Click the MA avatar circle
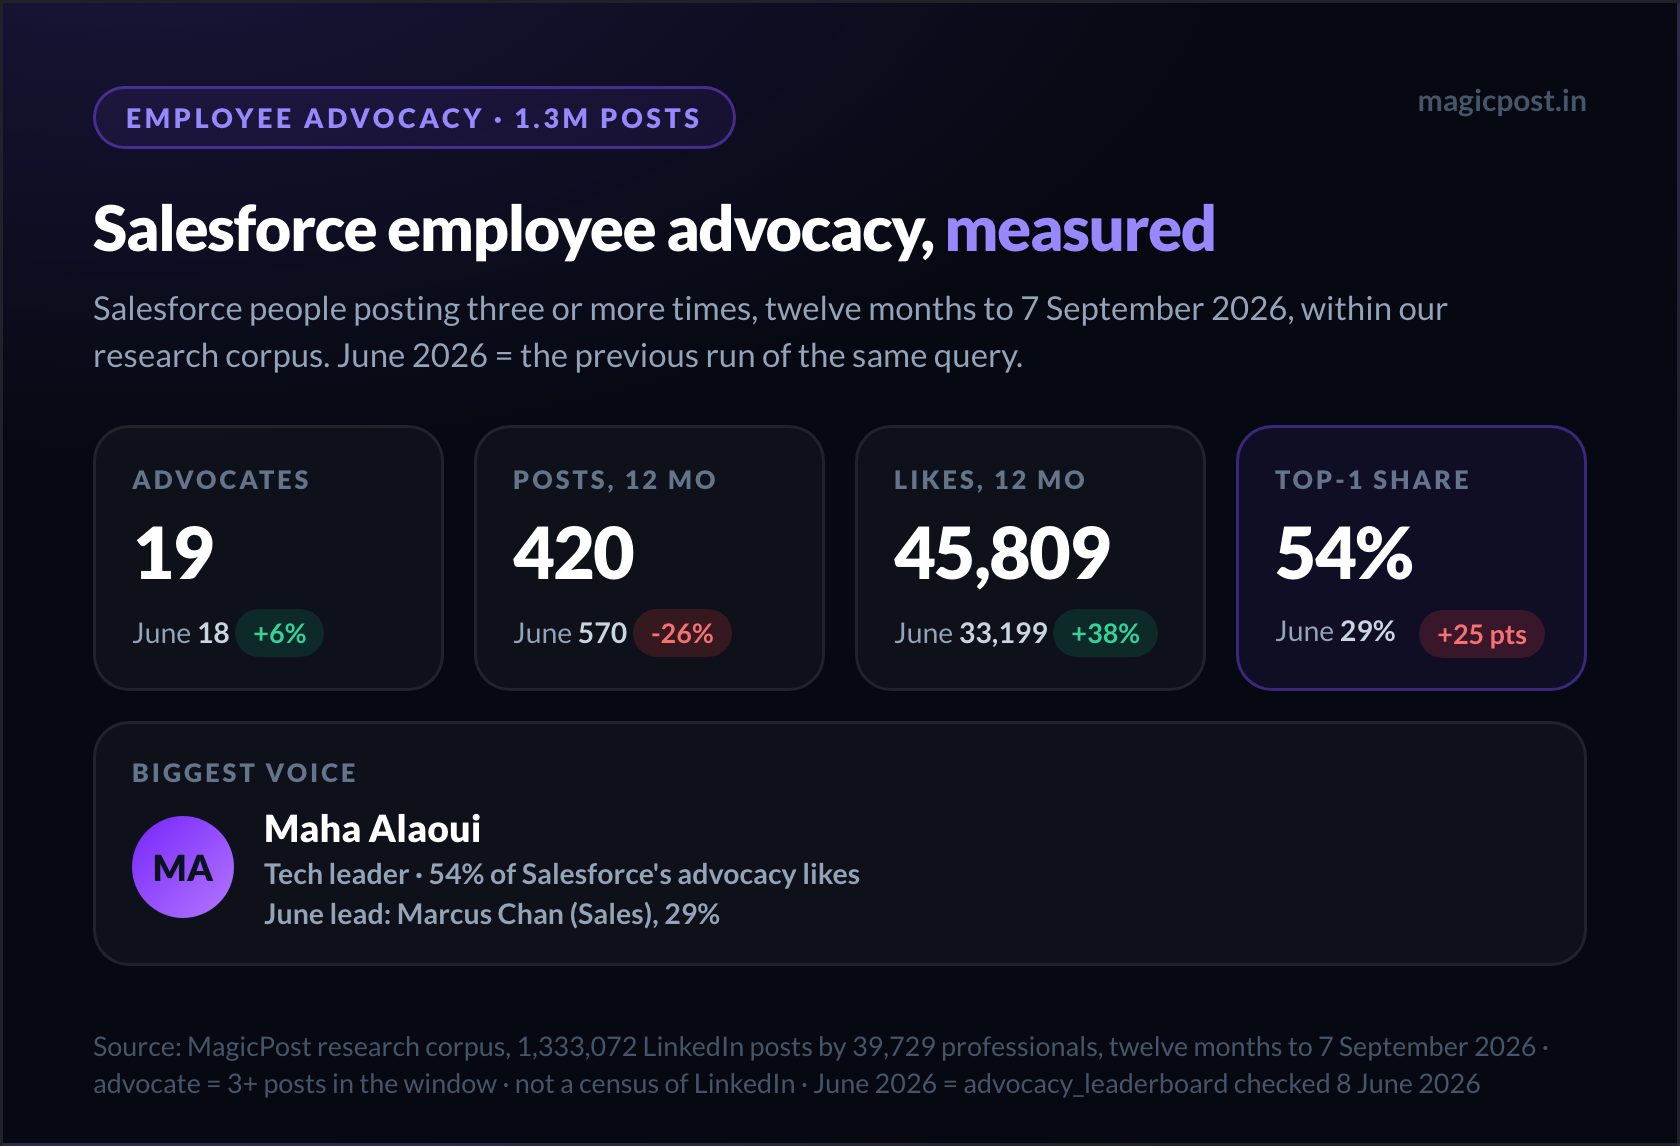Image resolution: width=1680 pixels, height=1146 pixels. pos(183,867)
